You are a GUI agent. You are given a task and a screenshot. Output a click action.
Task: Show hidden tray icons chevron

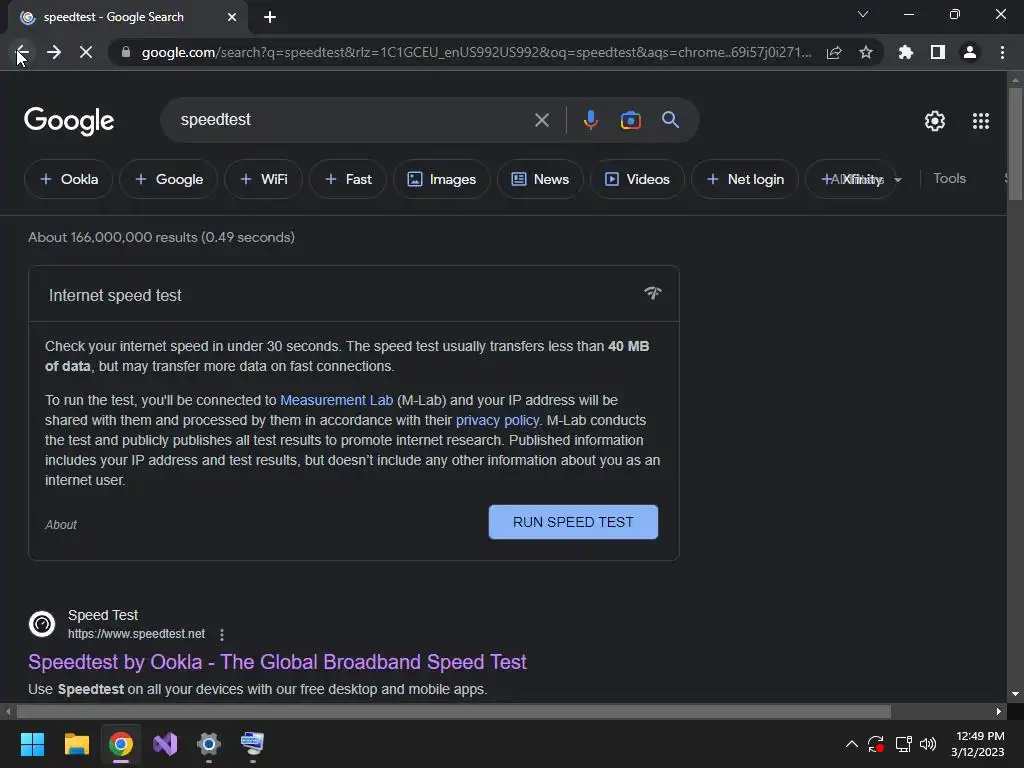(x=852, y=744)
